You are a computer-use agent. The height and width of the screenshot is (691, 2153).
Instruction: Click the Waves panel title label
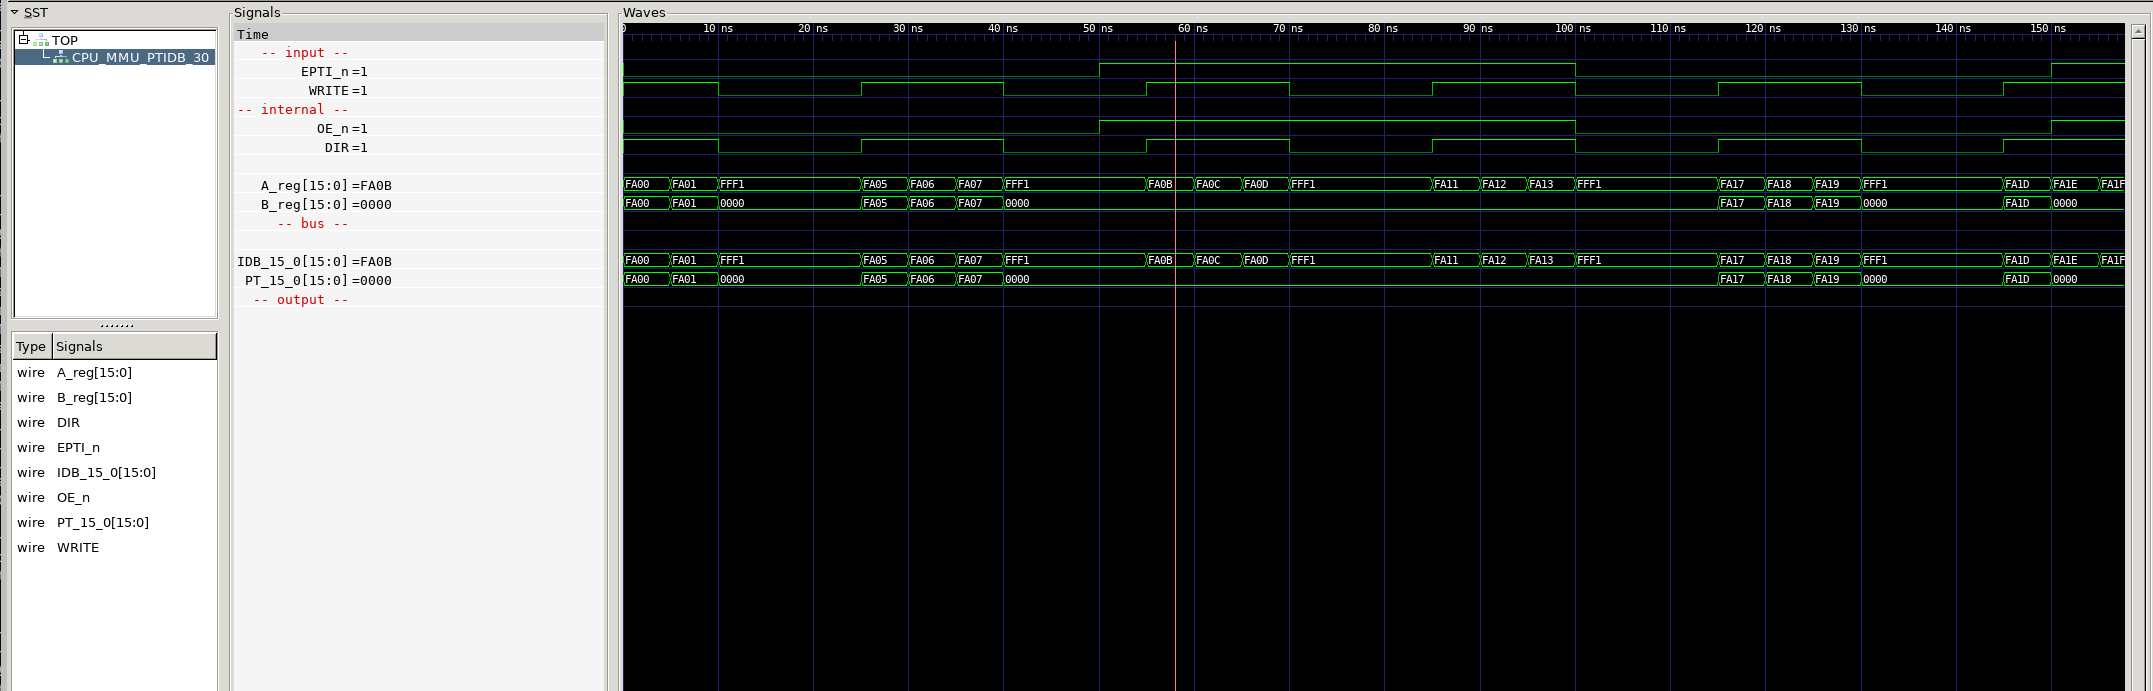pos(644,13)
